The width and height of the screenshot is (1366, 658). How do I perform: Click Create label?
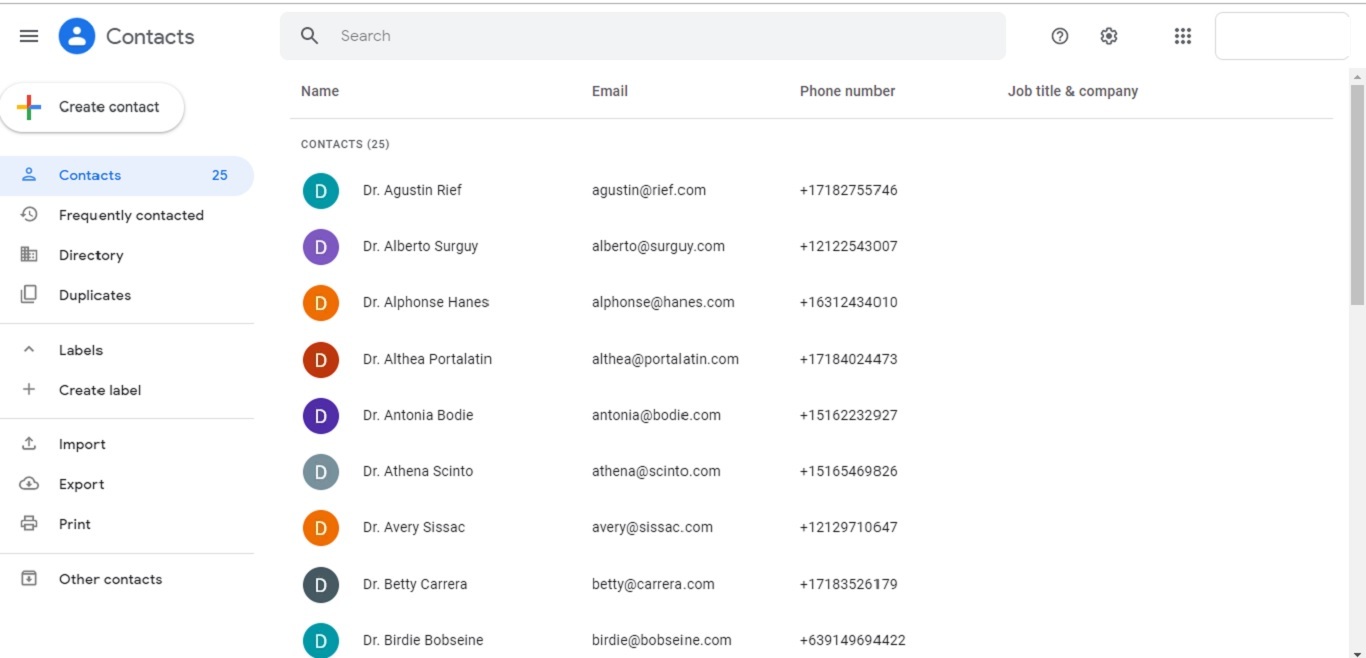[x=100, y=390]
